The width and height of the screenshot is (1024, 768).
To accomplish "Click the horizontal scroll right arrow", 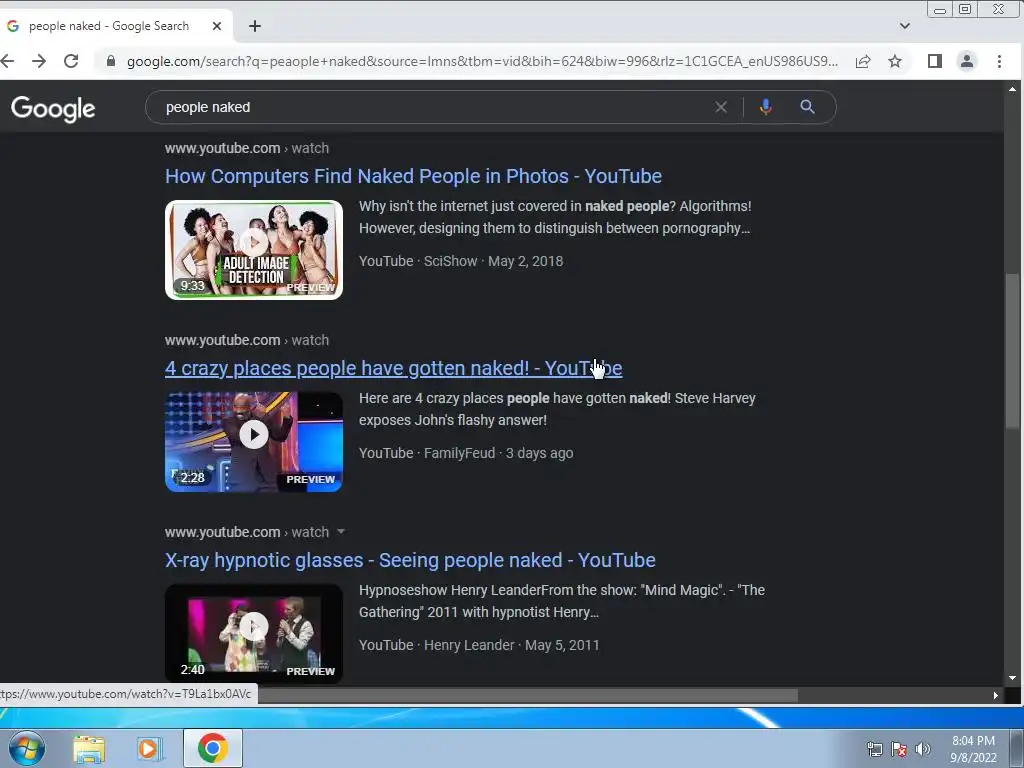I will 995,696.
